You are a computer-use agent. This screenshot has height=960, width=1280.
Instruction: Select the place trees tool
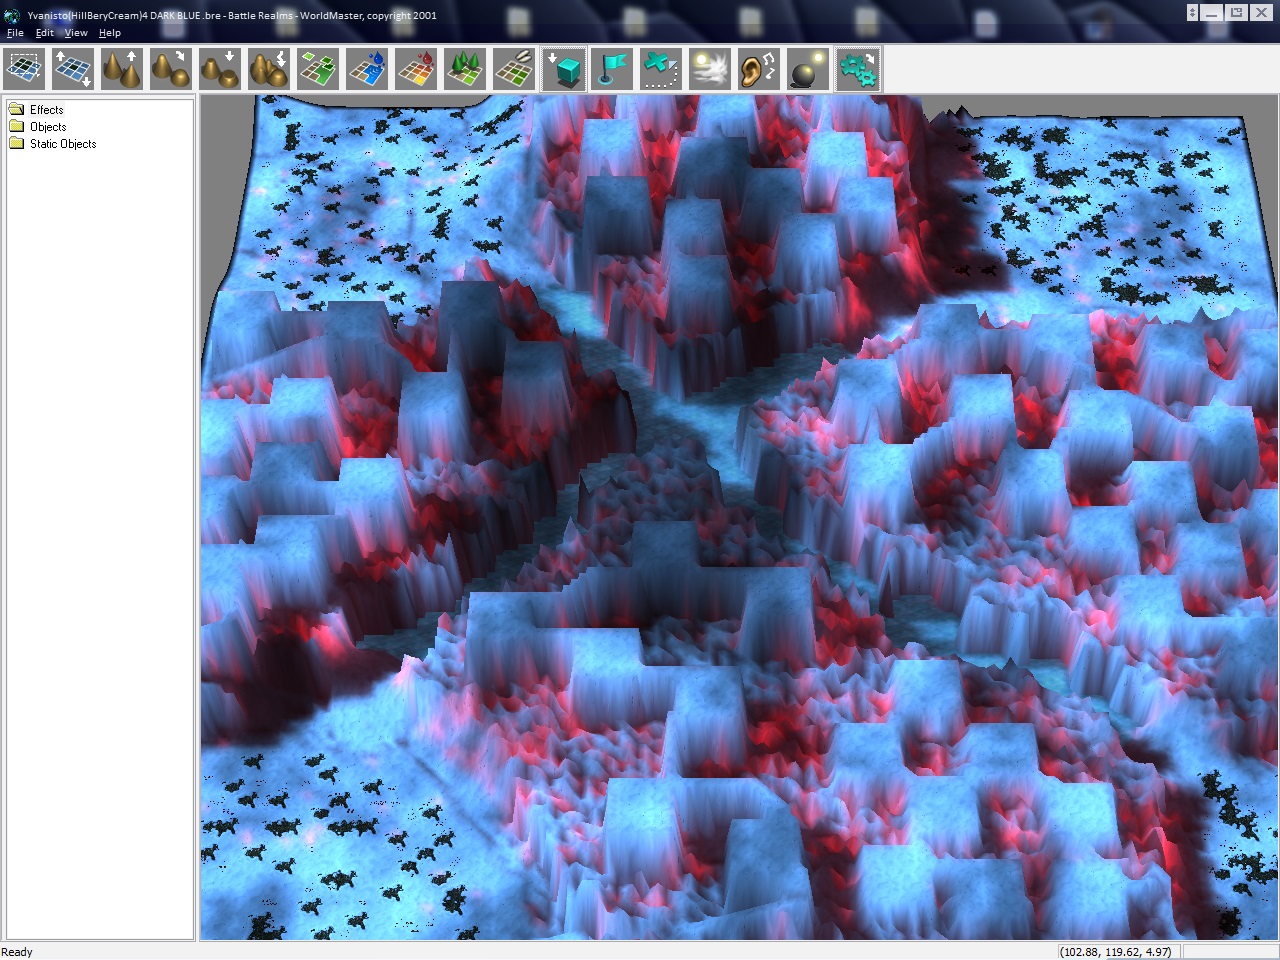click(465, 70)
